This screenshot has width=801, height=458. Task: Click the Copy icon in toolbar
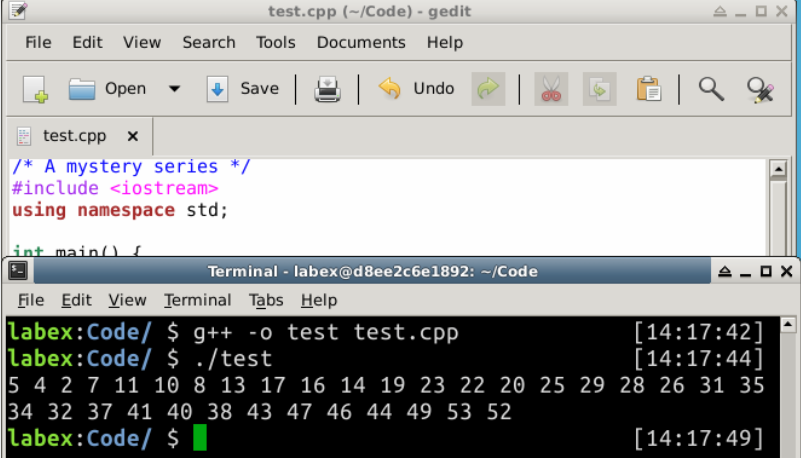click(599, 89)
